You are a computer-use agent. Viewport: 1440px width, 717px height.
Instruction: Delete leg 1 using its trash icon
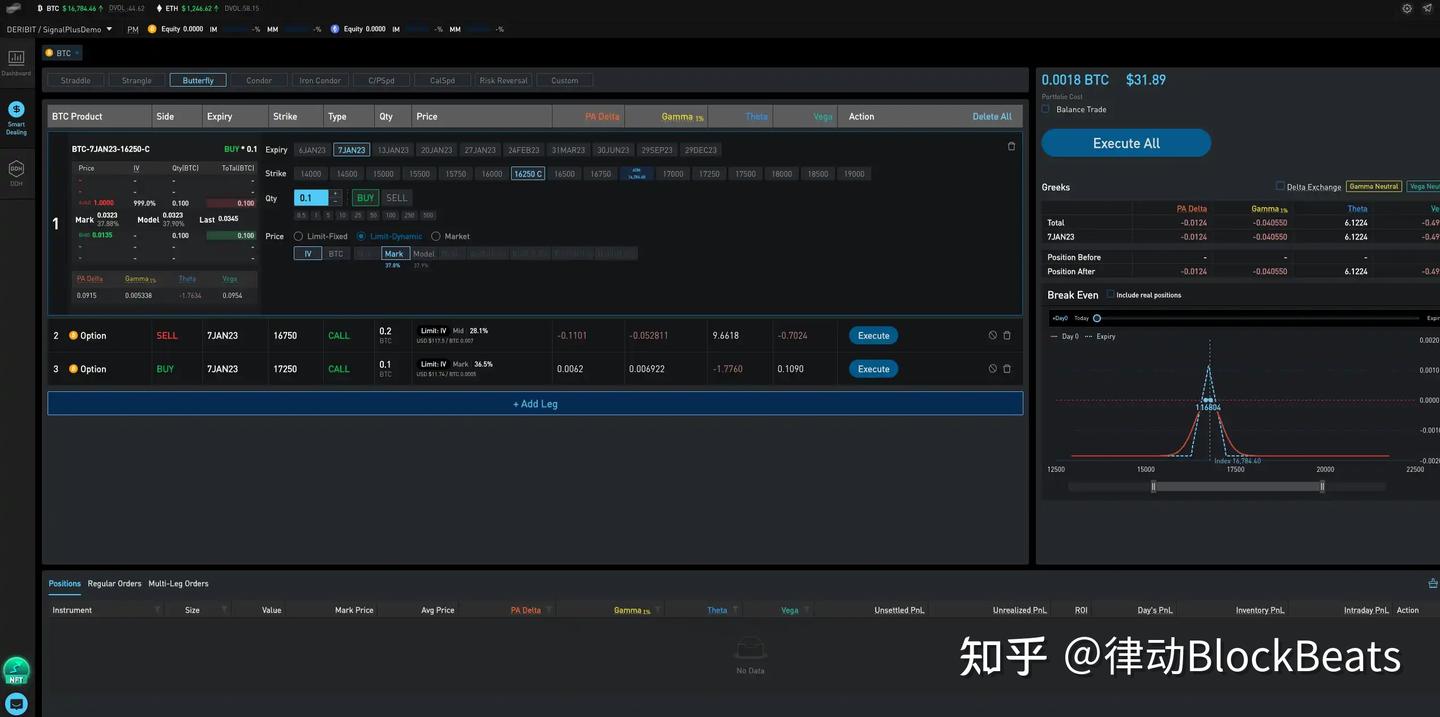coord(1011,146)
